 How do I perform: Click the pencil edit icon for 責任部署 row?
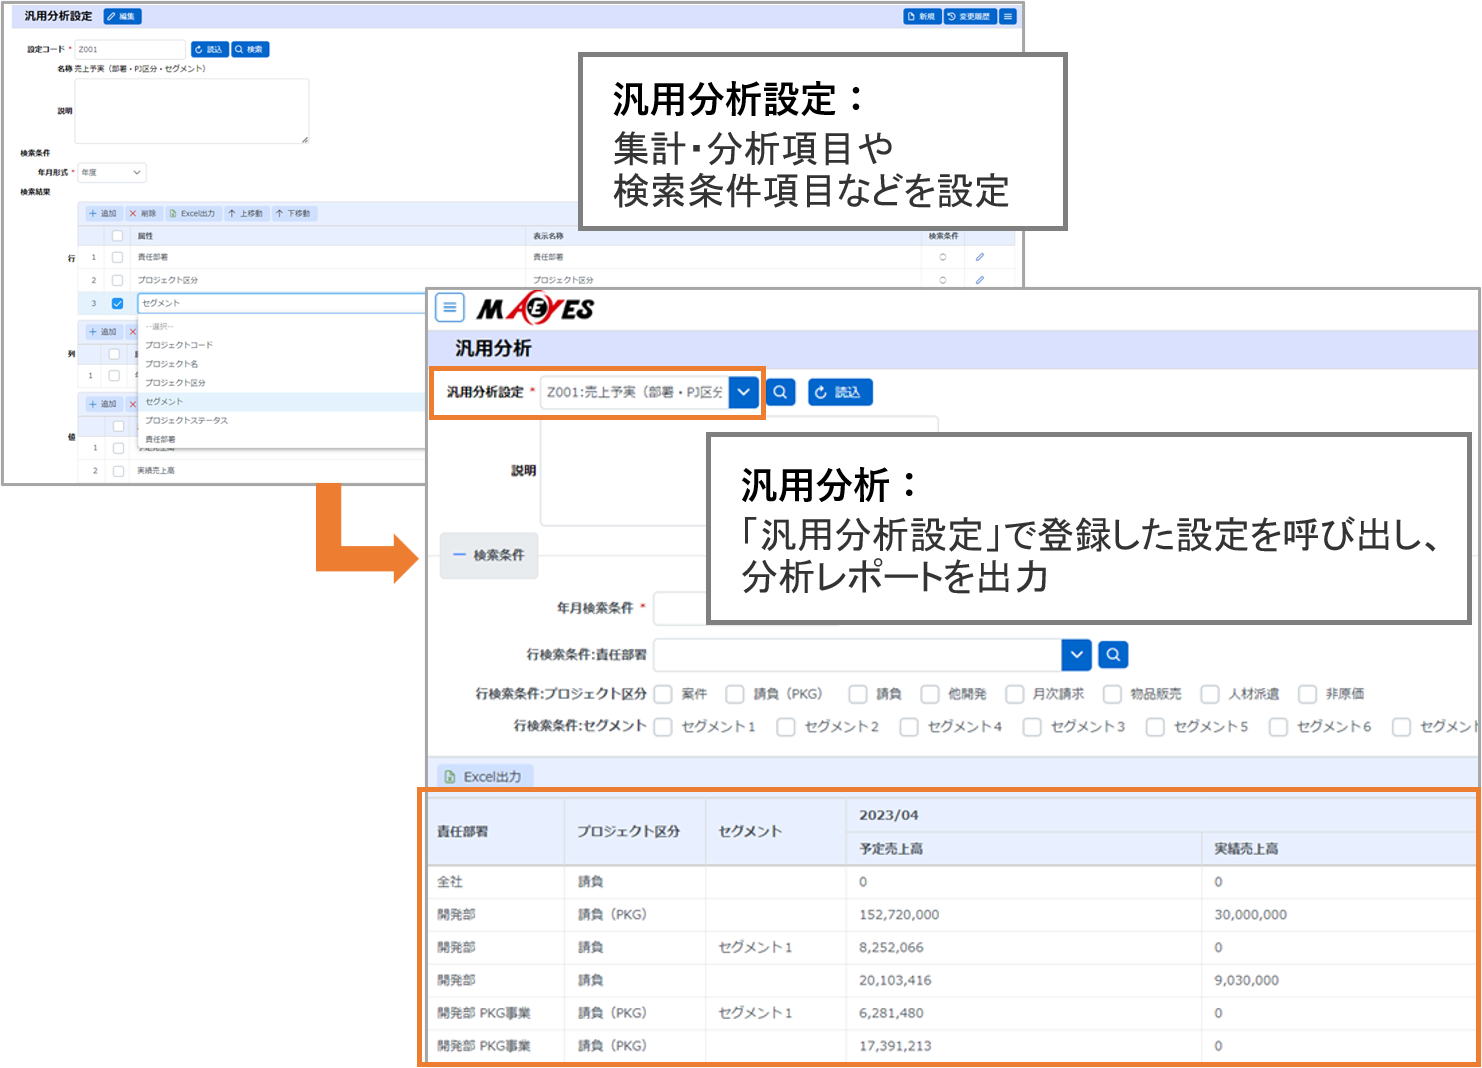(x=980, y=257)
